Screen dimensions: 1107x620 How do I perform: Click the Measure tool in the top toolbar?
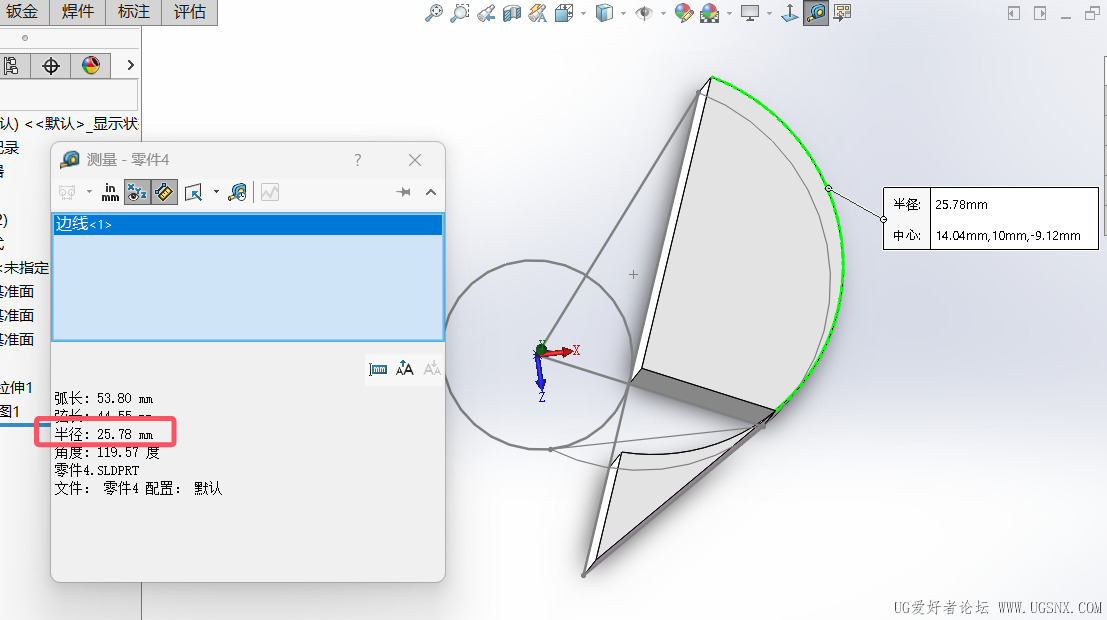tap(815, 13)
